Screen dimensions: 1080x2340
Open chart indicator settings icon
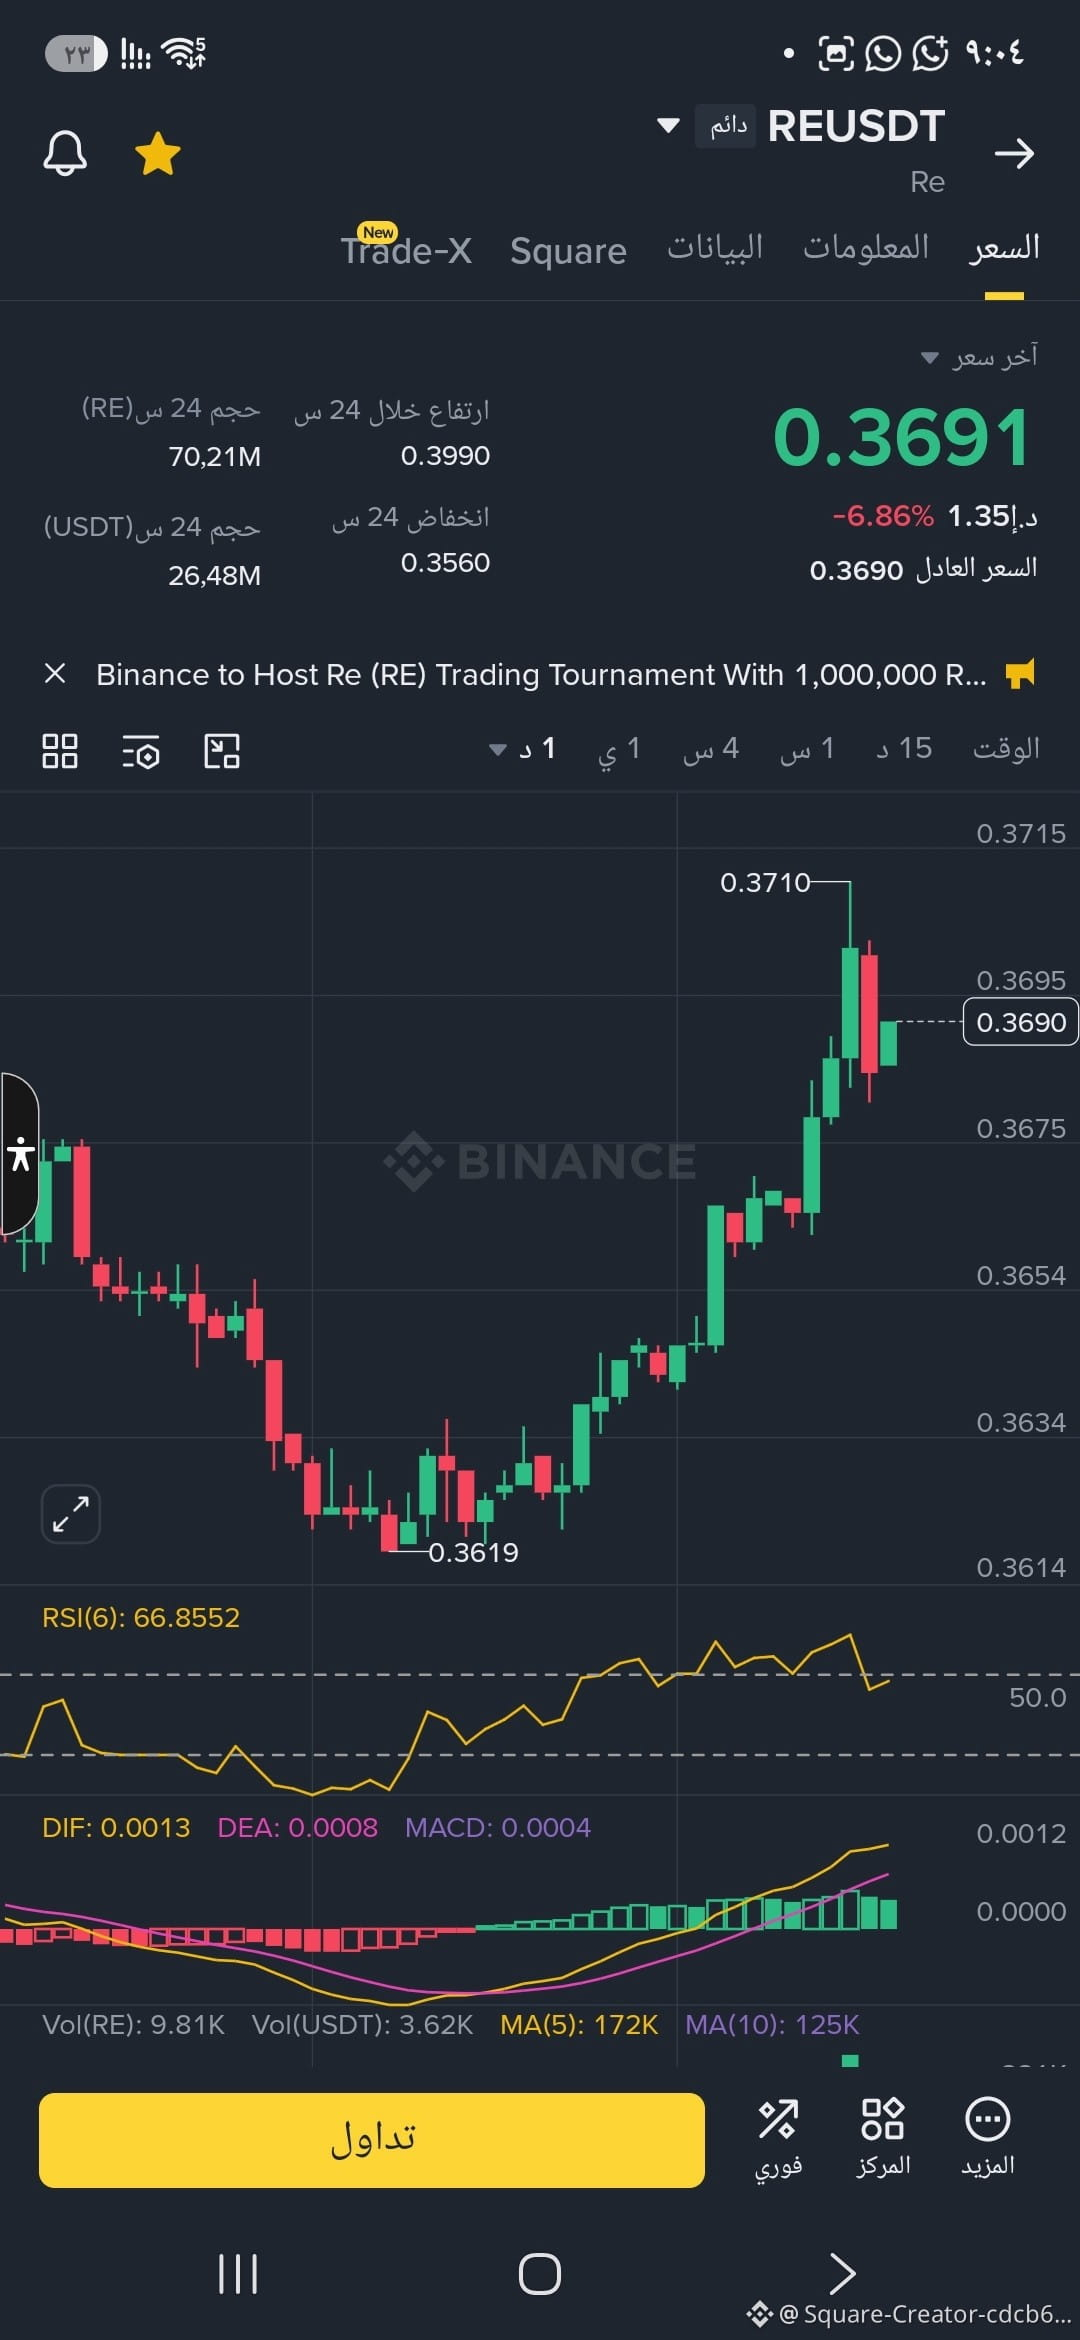point(141,751)
